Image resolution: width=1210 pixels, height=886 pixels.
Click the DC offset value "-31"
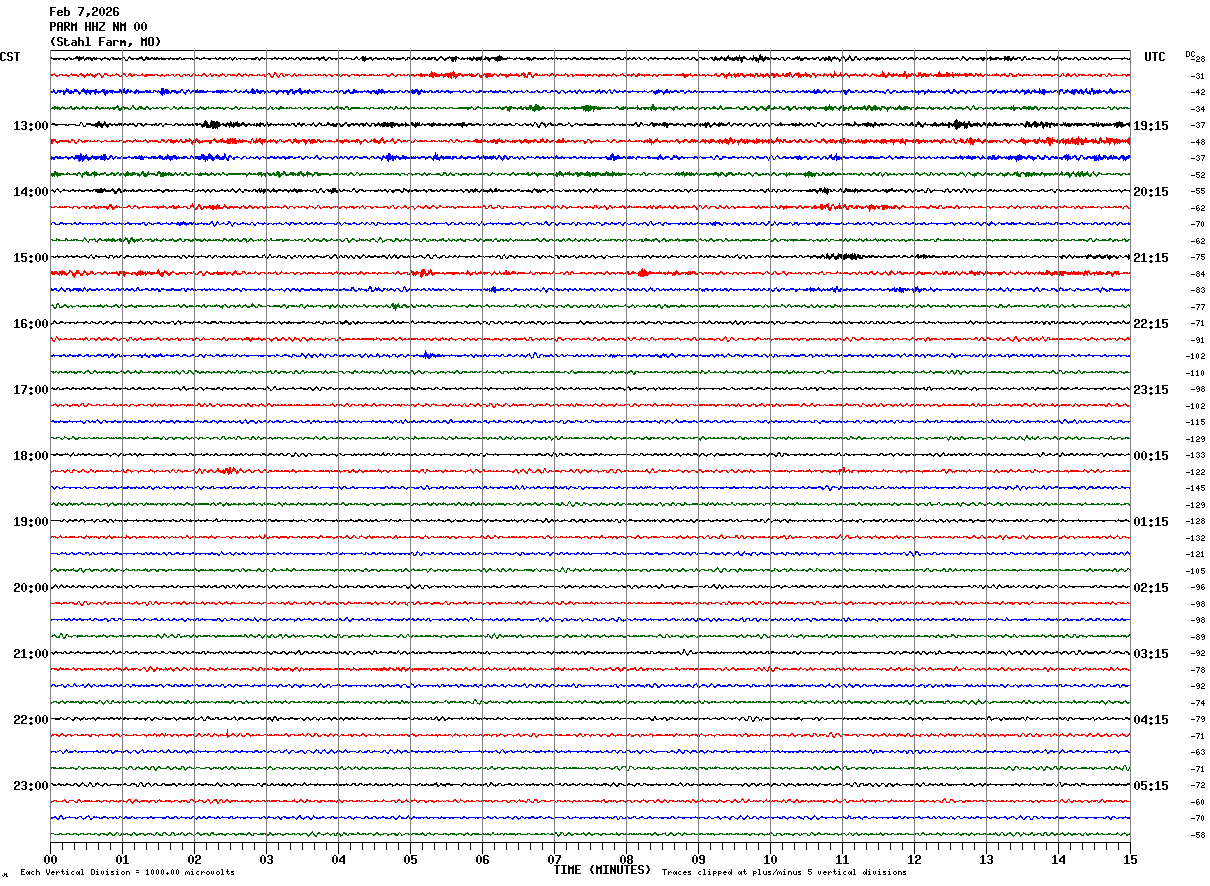1197,76
